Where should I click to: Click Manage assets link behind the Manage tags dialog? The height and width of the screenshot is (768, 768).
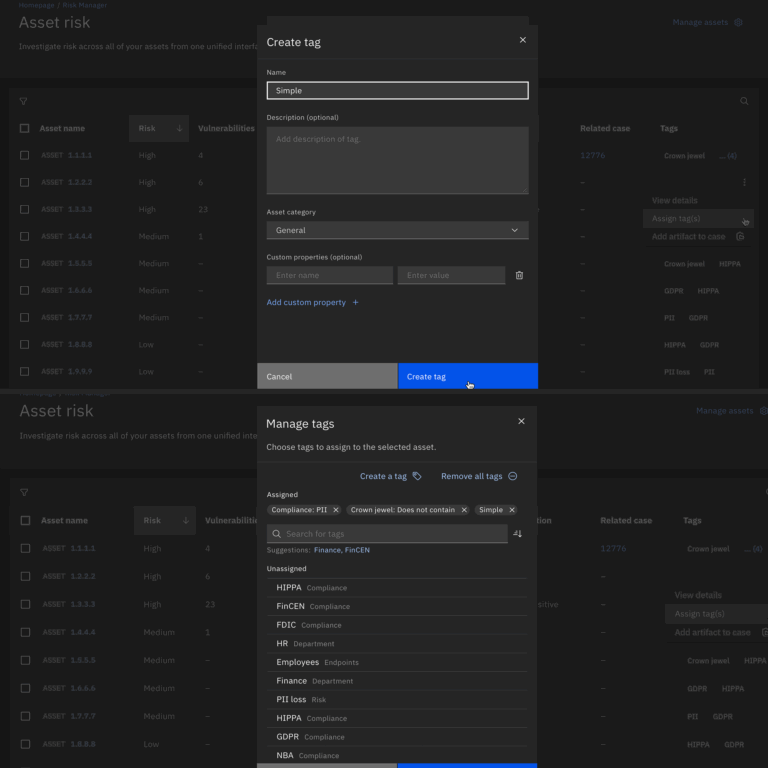coord(724,411)
